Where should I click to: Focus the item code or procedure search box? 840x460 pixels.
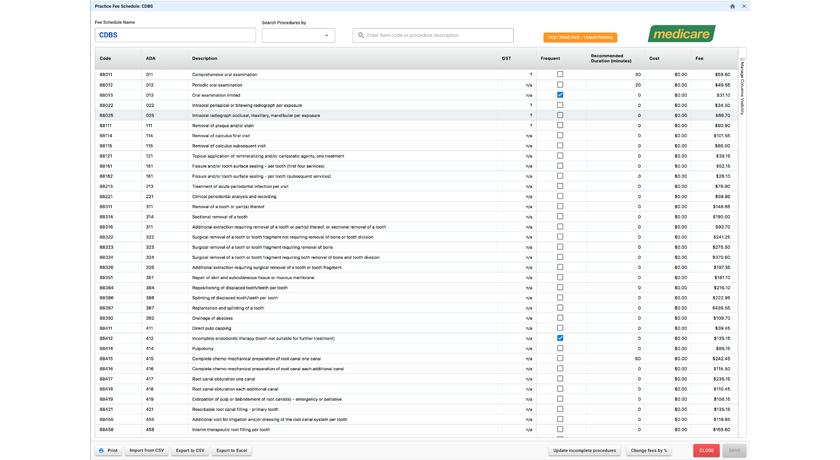click(433, 35)
